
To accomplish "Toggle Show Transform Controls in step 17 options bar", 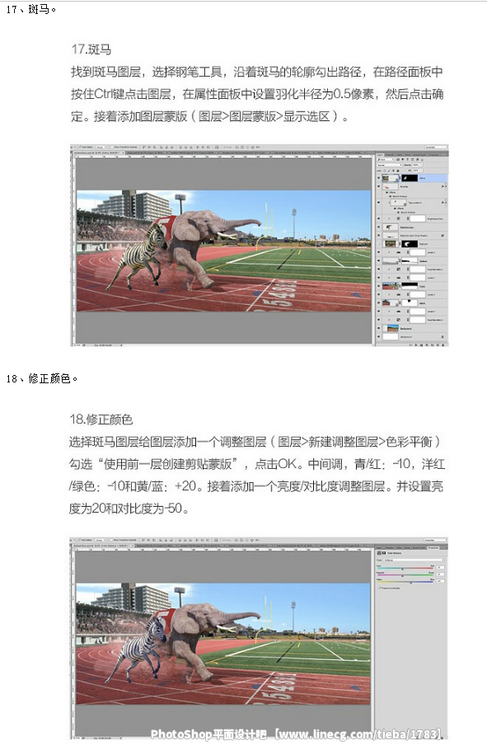I will click(112, 147).
